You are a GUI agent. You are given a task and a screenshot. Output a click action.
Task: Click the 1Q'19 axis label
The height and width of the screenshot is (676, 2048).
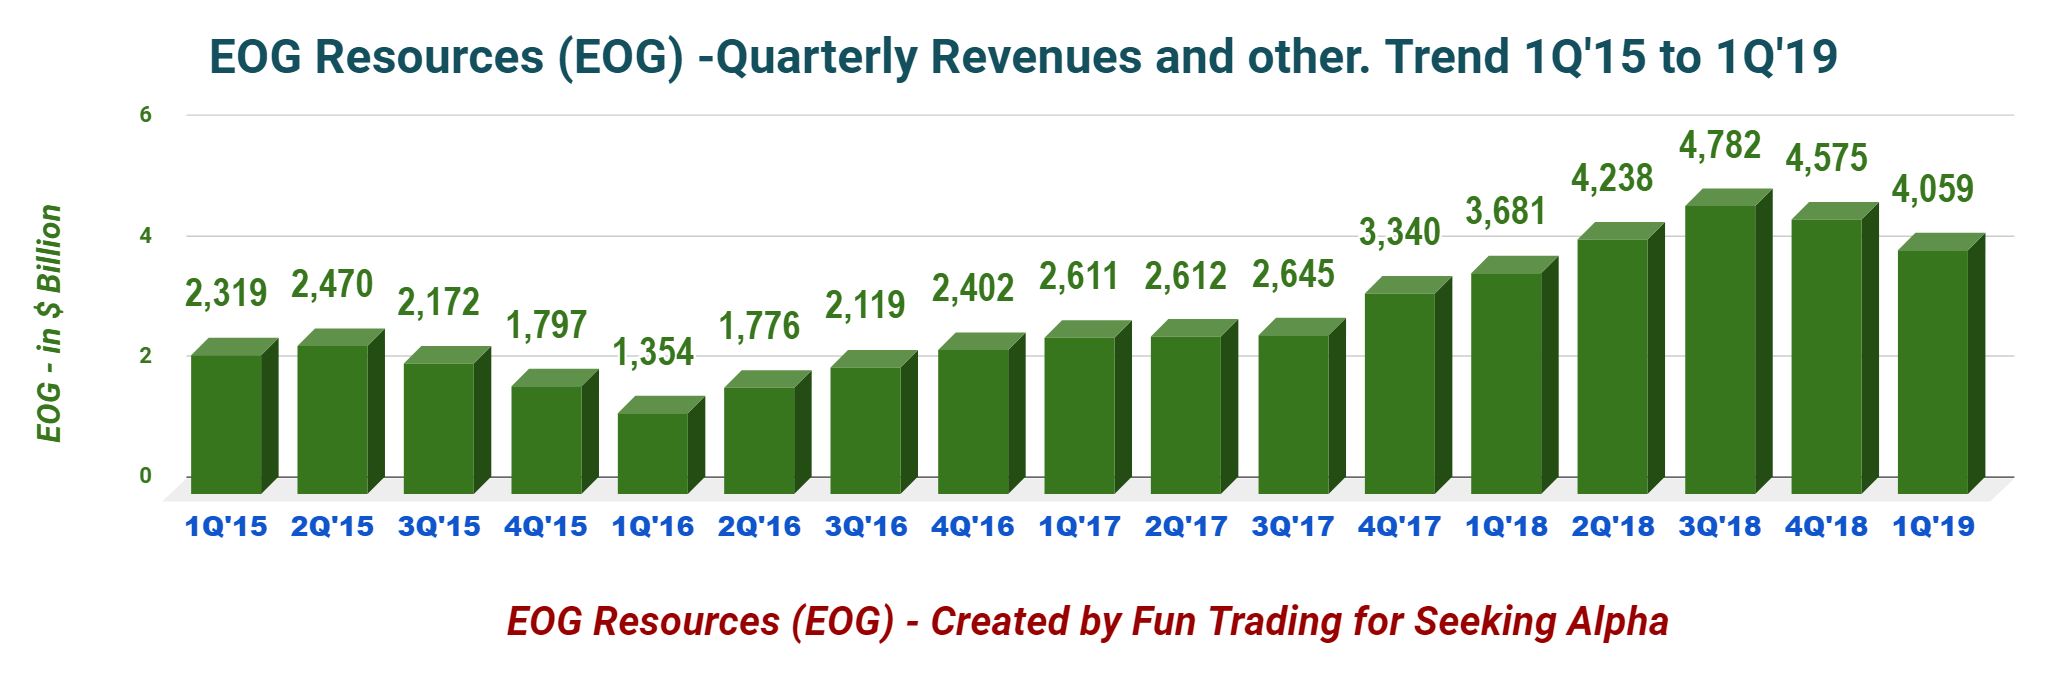pyautogui.click(x=1933, y=526)
